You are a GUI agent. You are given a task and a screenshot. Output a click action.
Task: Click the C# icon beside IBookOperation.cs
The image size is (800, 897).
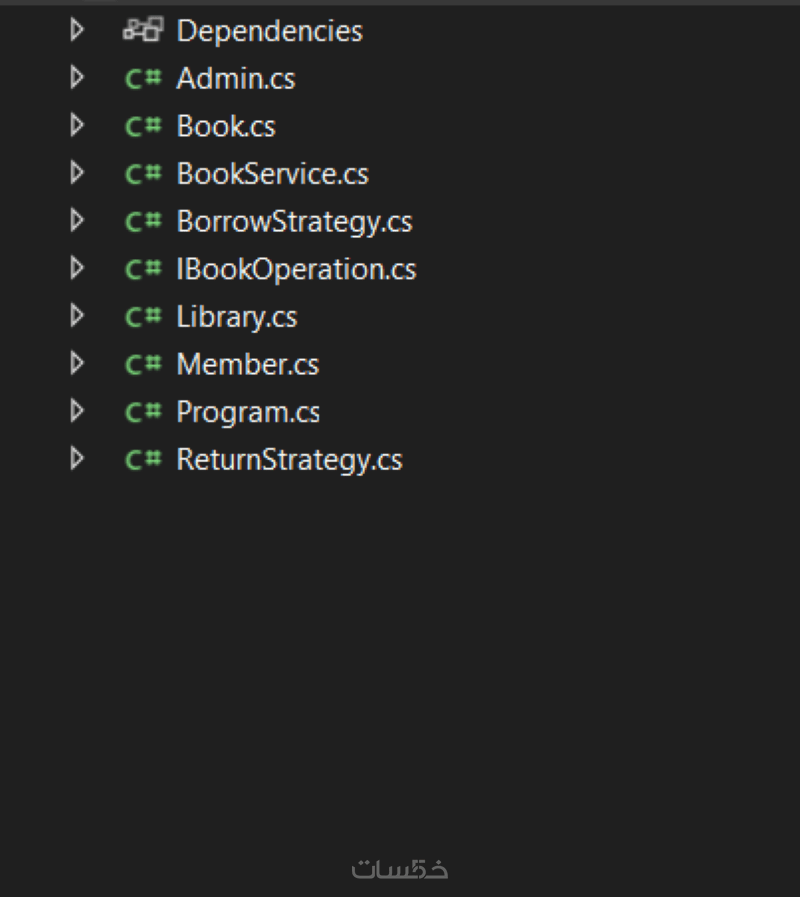pyautogui.click(x=142, y=270)
